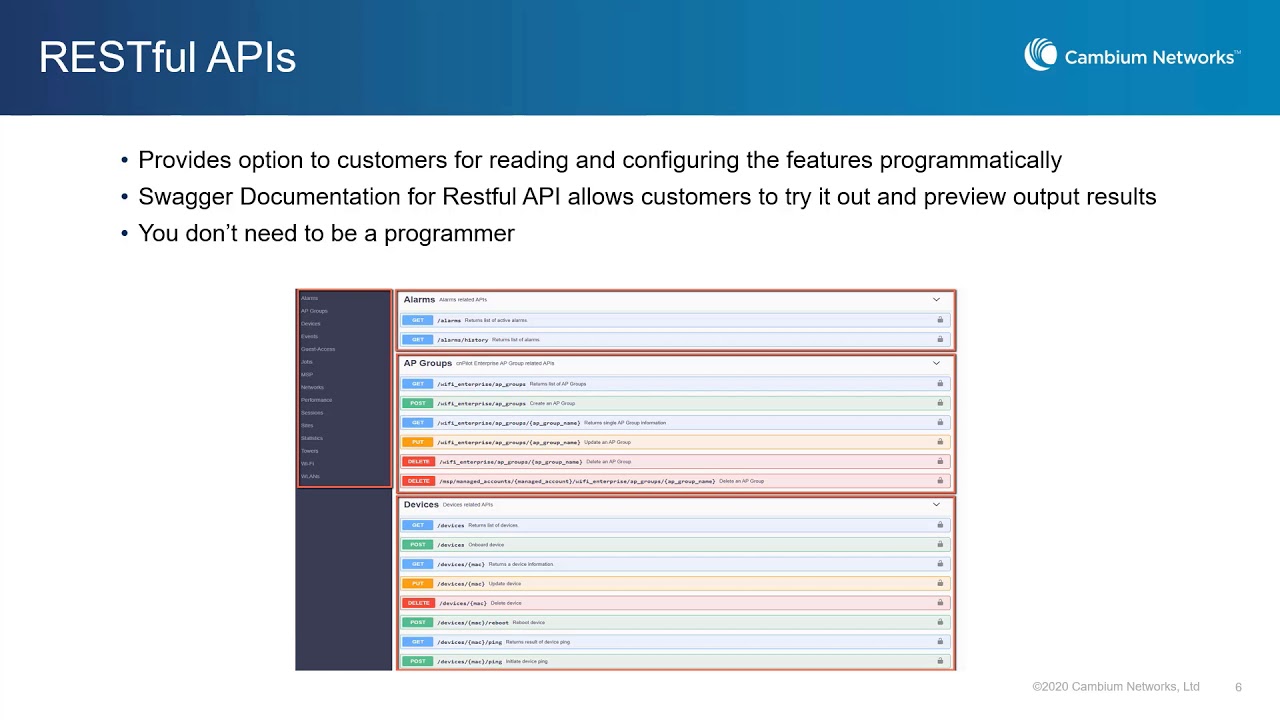Click POST badge for 'Initiate device ping'
This screenshot has height=720, width=1280.
click(x=418, y=661)
